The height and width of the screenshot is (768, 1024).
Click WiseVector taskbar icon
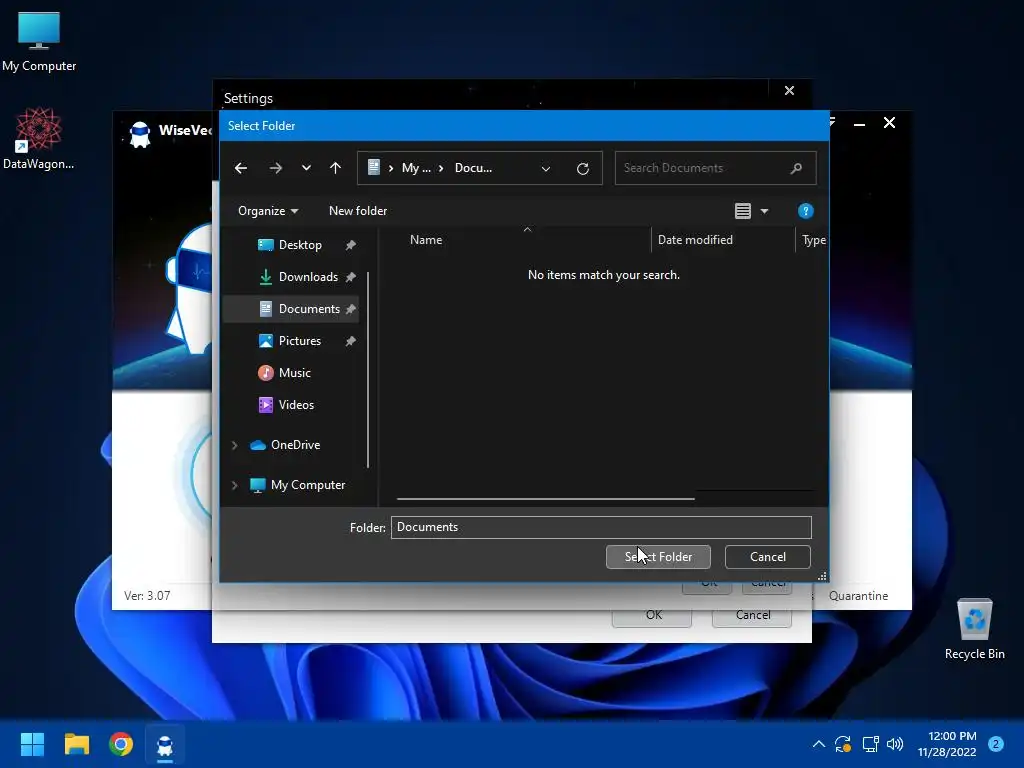point(165,744)
